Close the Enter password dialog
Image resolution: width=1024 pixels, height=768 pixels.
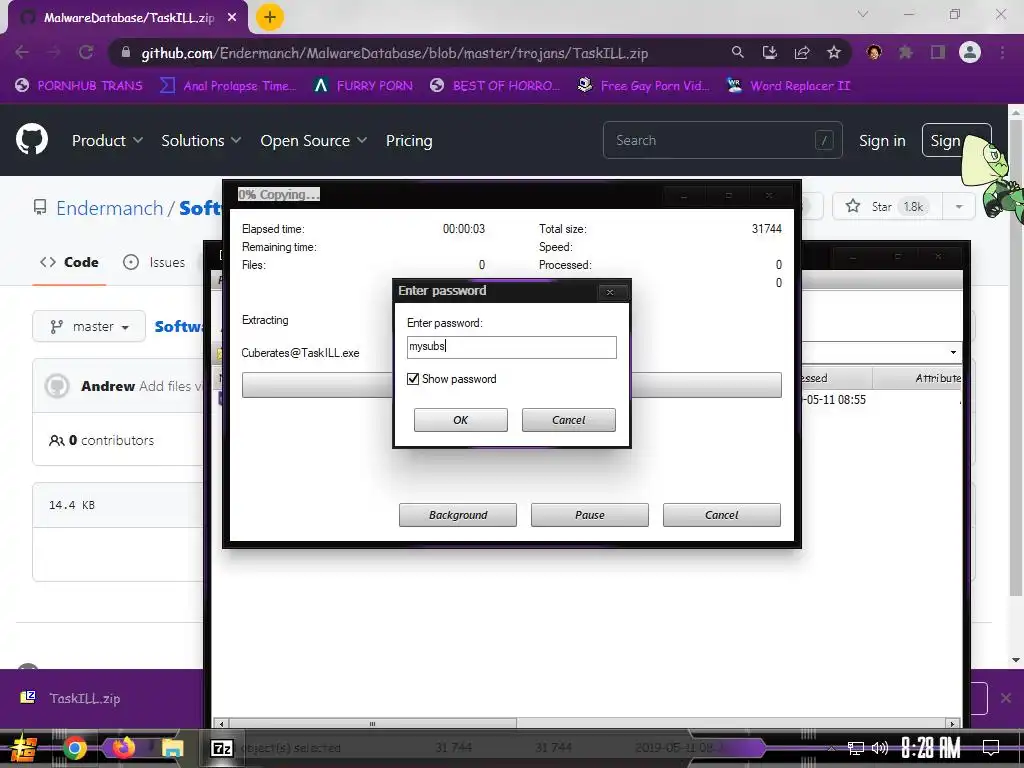pos(610,292)
